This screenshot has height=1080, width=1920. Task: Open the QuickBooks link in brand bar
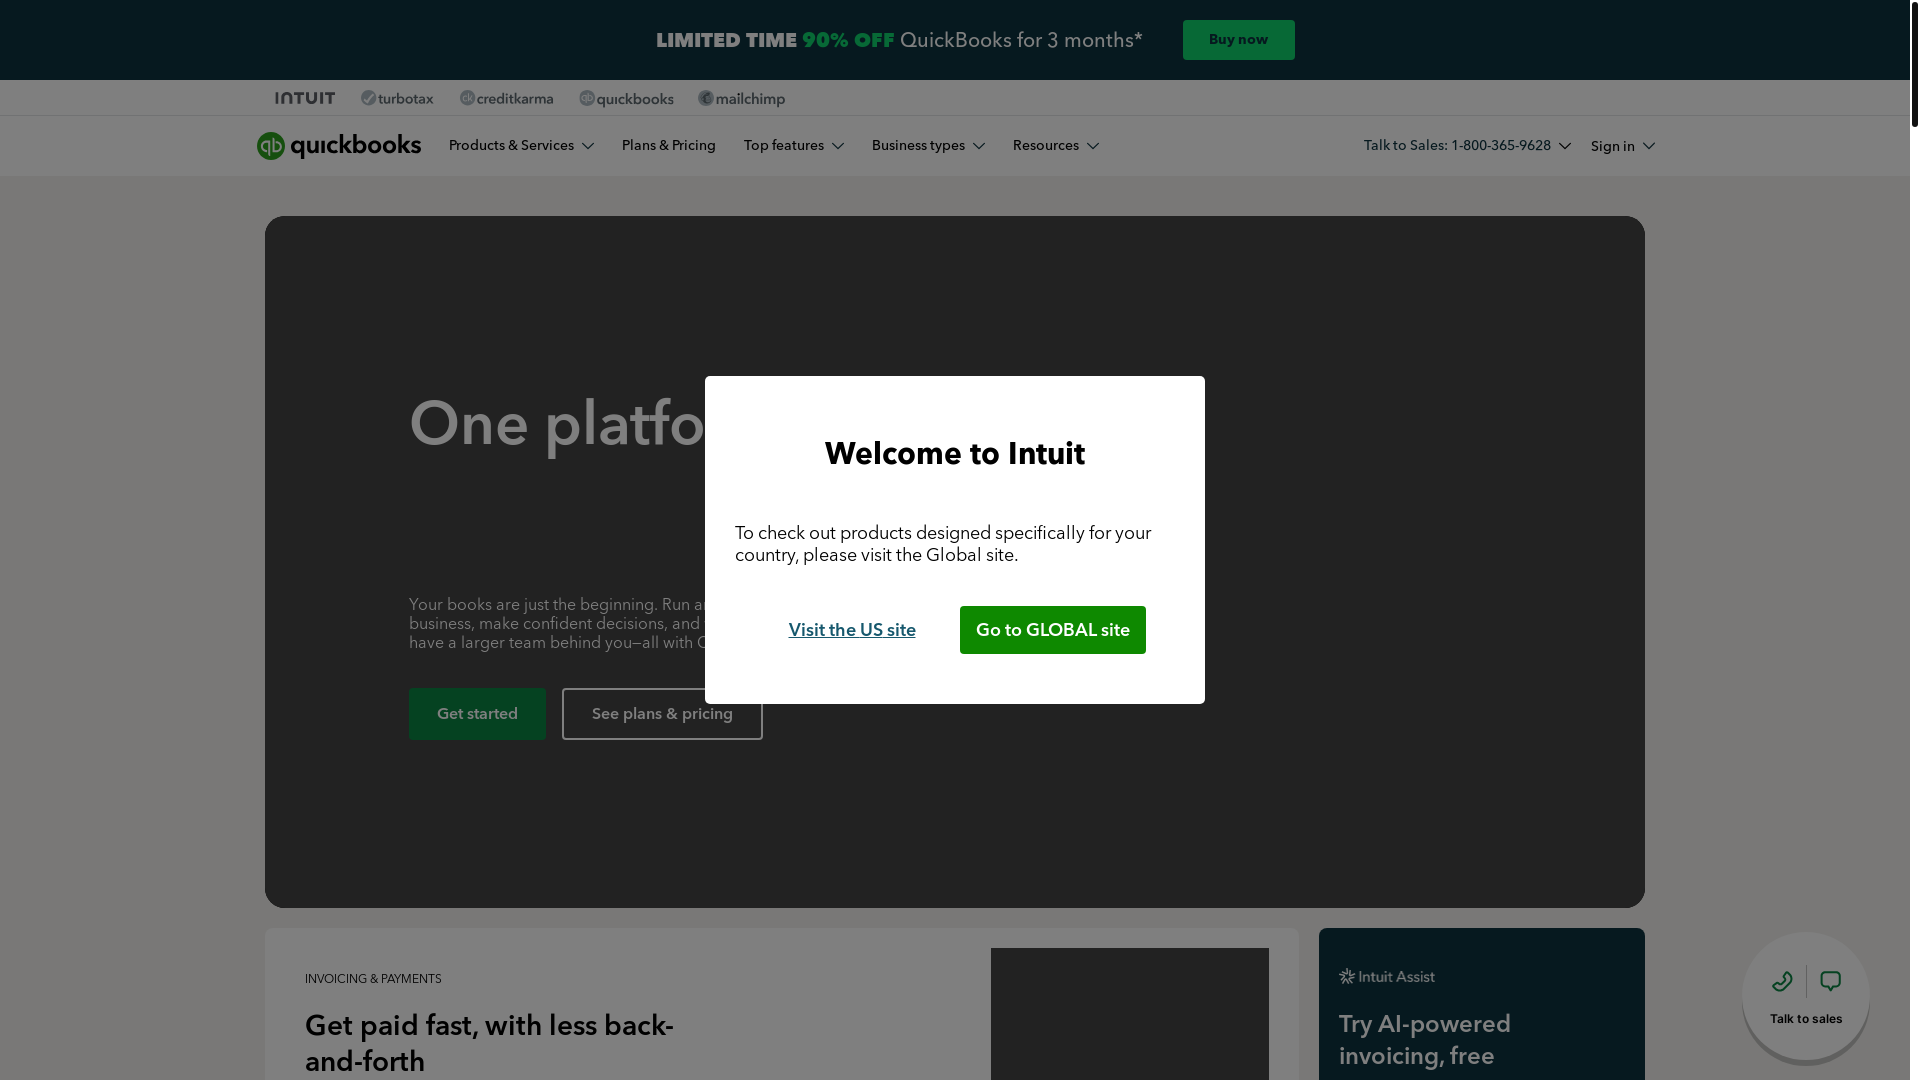(x=626, y=98)
